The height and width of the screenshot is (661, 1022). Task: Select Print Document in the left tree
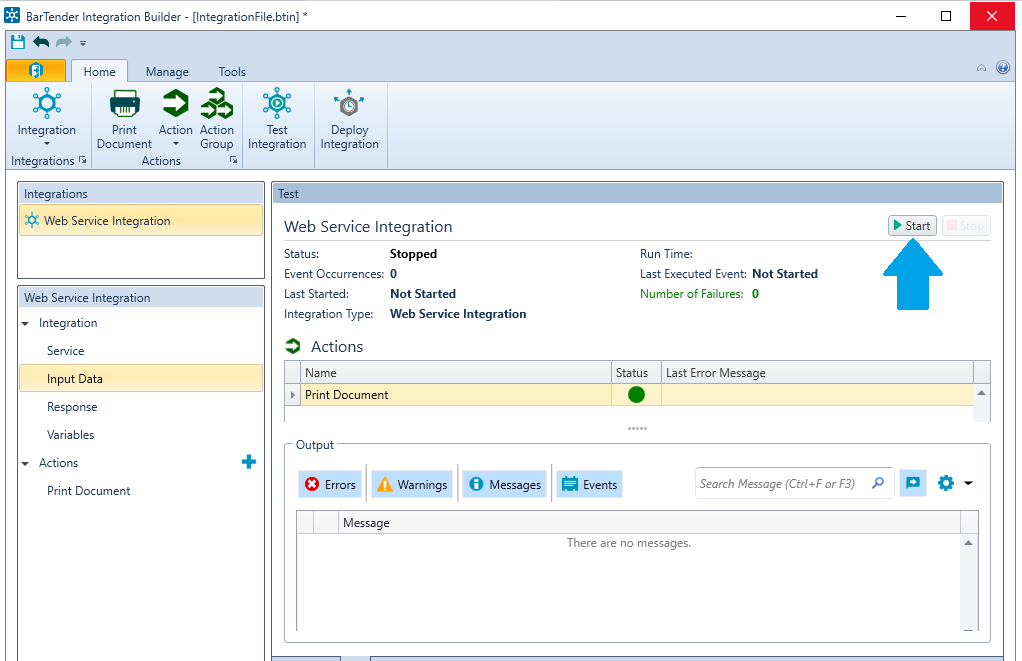pos(88,491)
